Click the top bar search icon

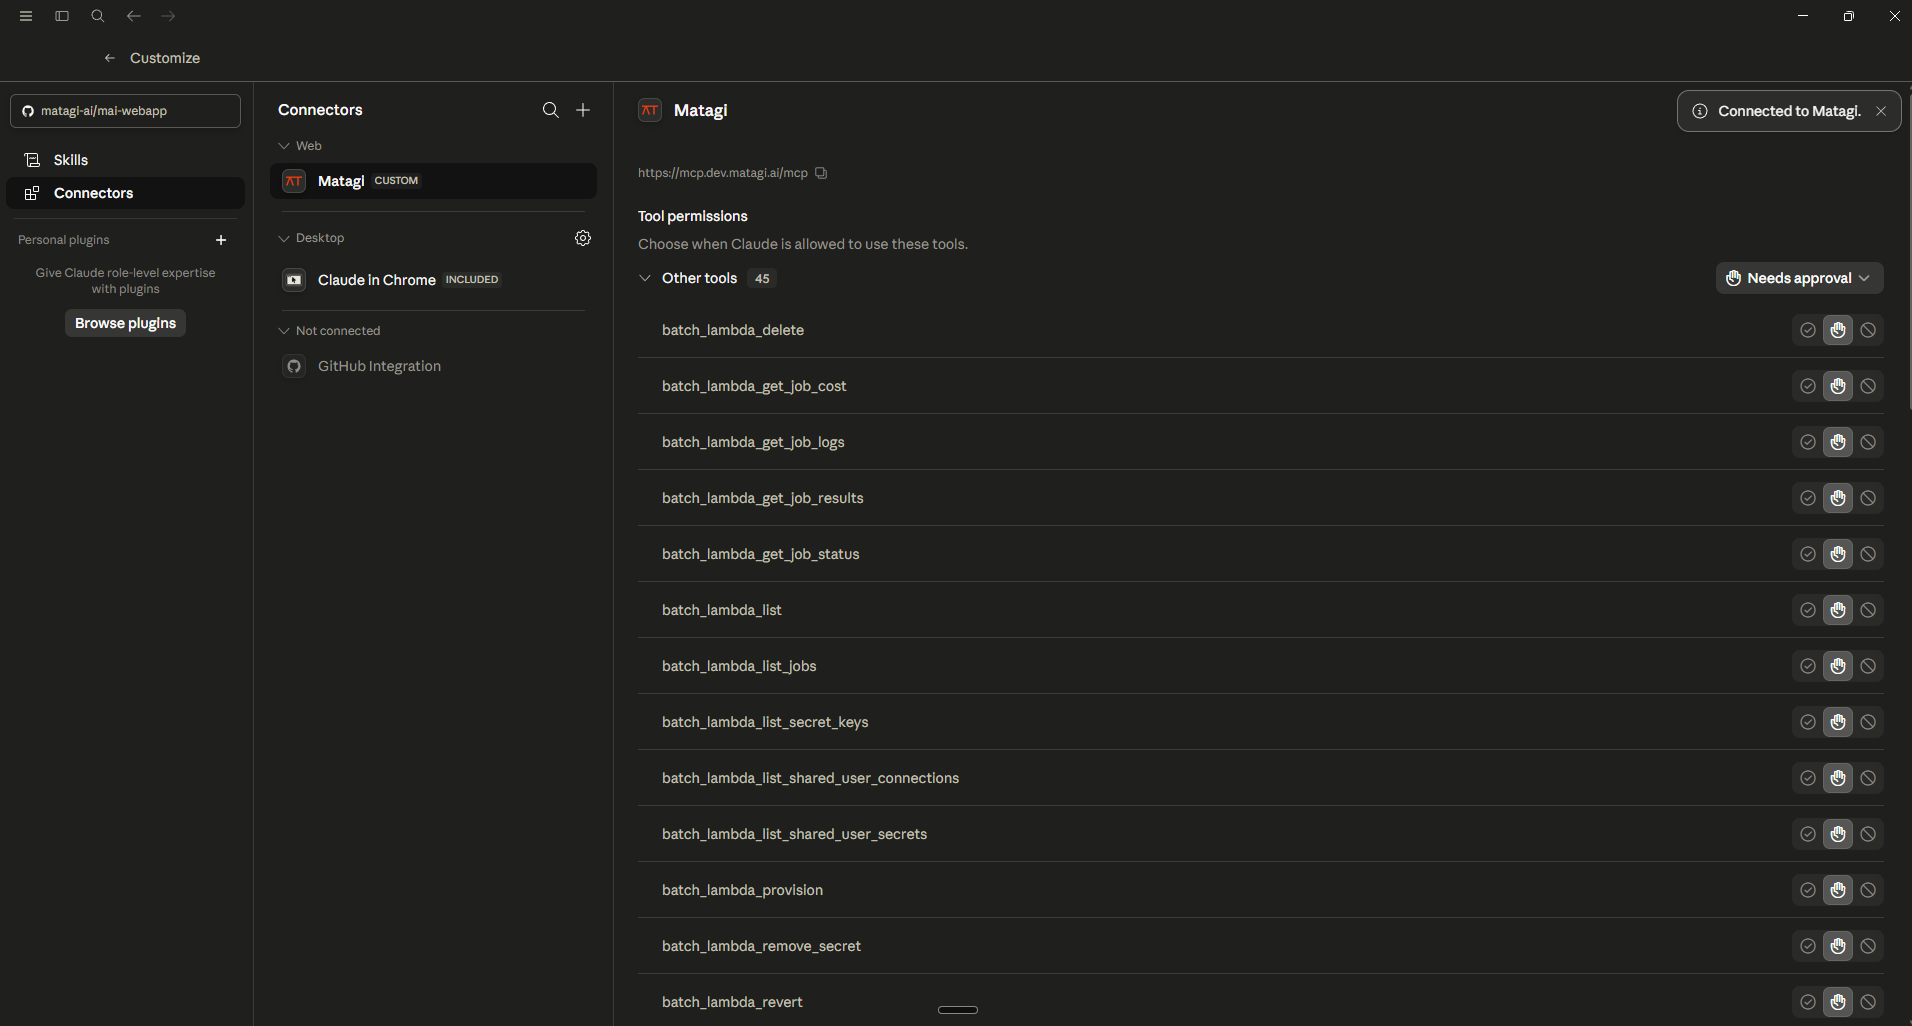click(98, 16)
